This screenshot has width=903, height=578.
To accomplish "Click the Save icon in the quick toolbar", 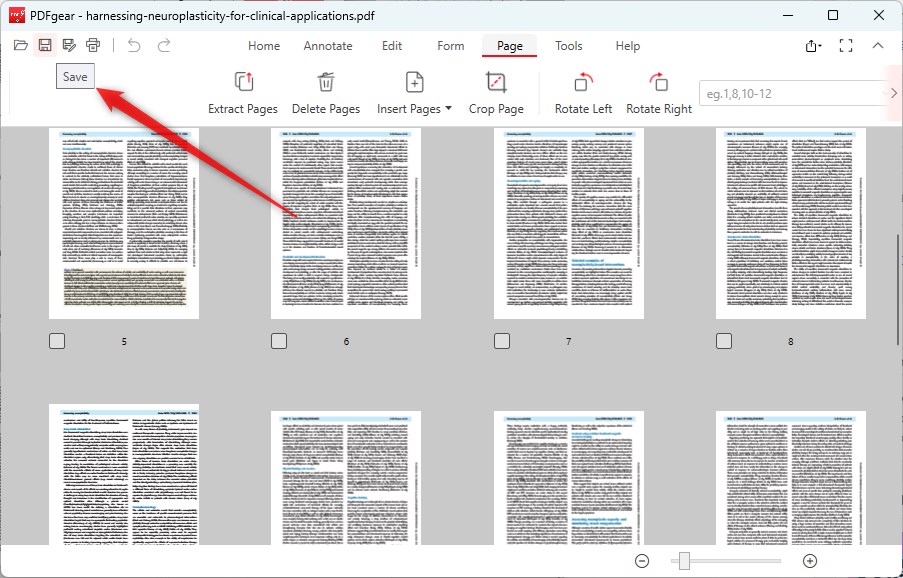I will coord(44,44).
